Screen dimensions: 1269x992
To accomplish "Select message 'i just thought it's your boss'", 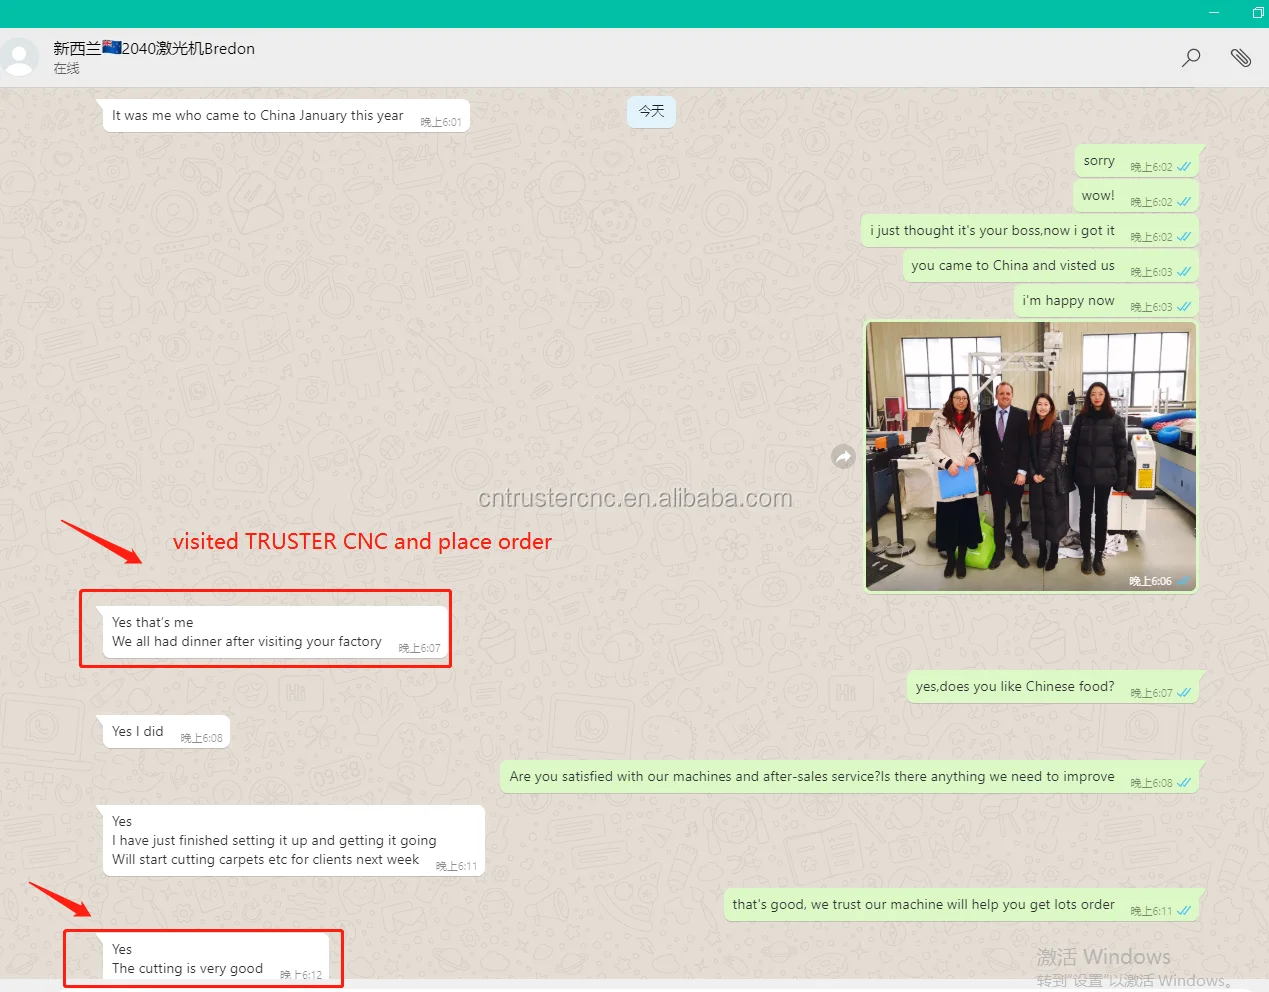I will tap(1030, 231).
